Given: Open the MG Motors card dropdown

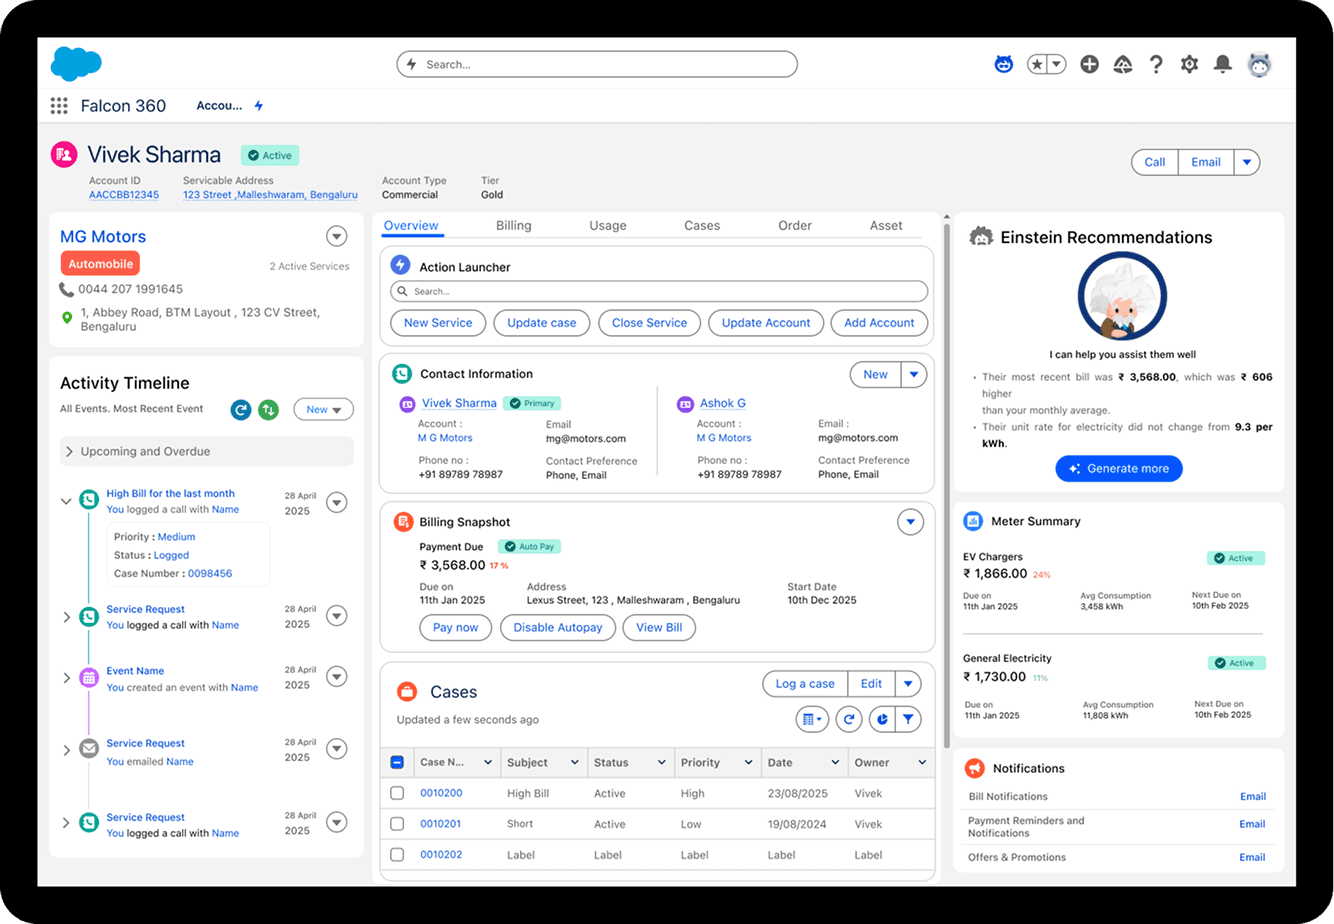Looking at the screenshot, I should coord(337,237).
